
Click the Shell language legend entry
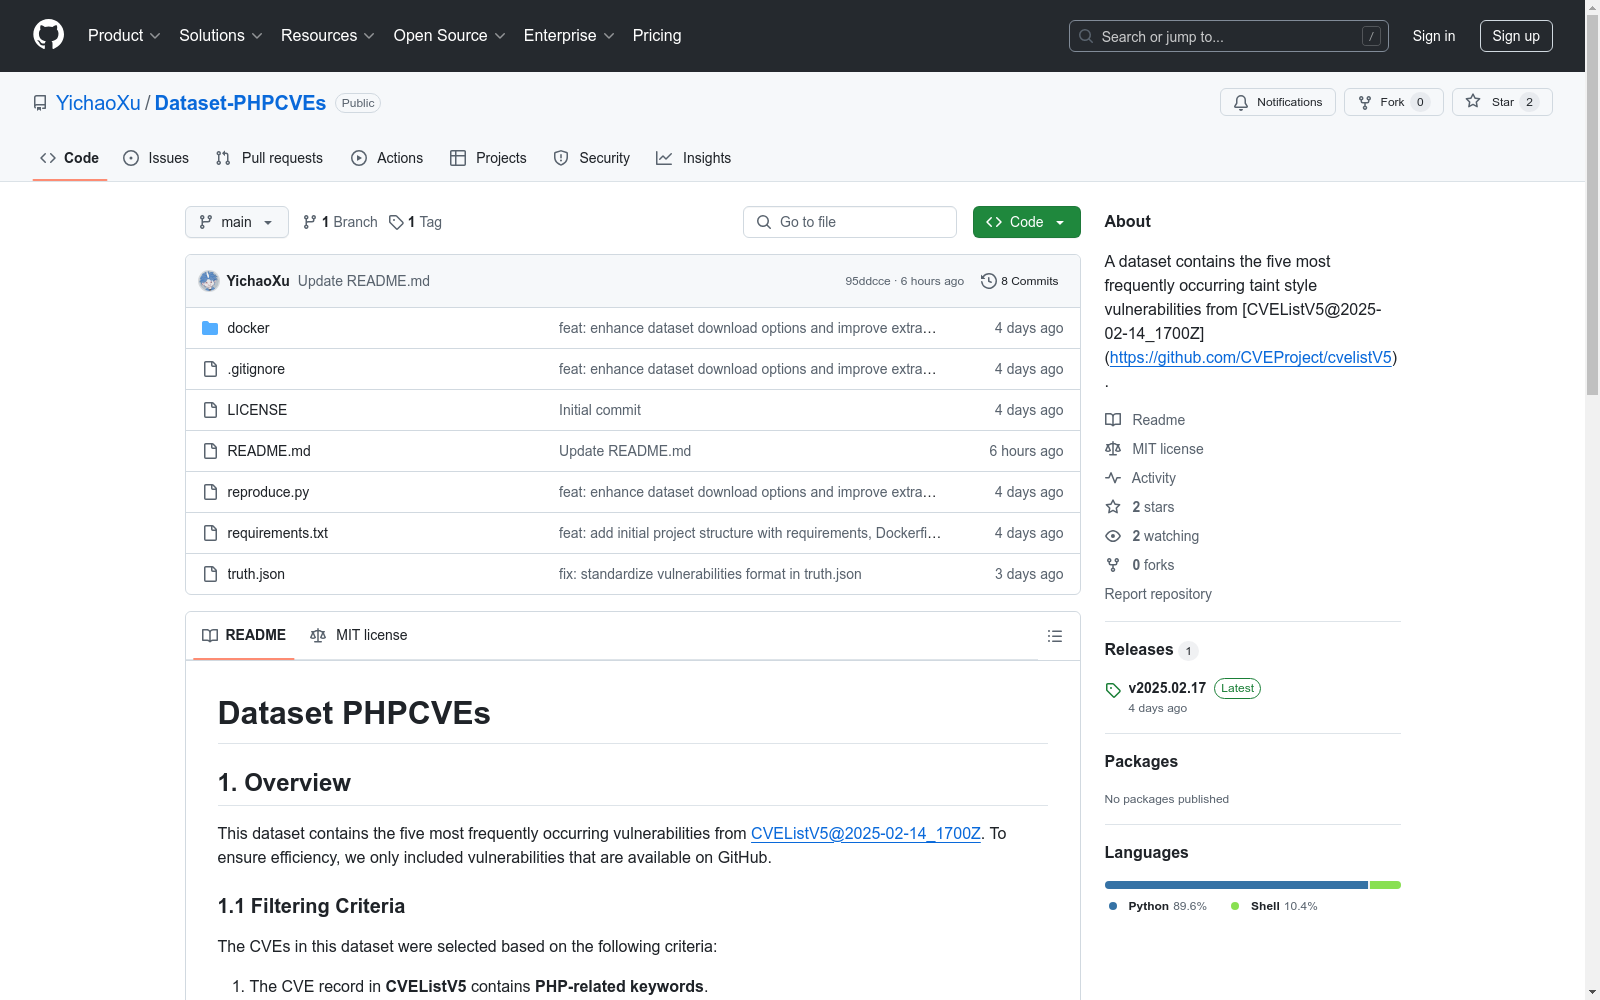1274,906
